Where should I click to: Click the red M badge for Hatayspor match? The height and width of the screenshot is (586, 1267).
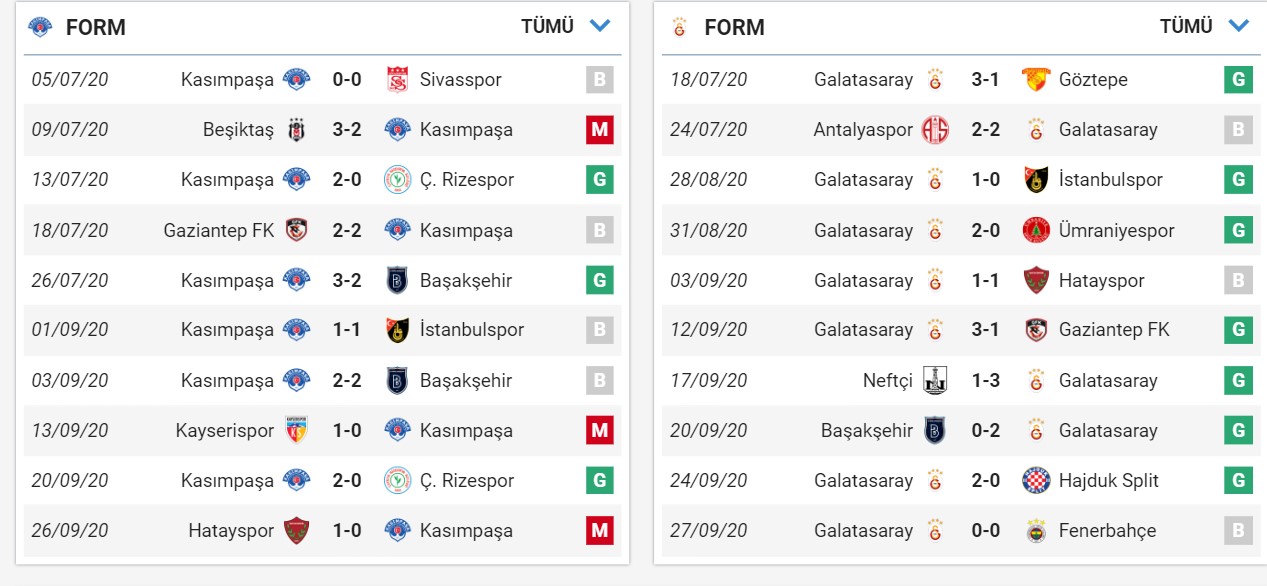click(x=600, y=531)
